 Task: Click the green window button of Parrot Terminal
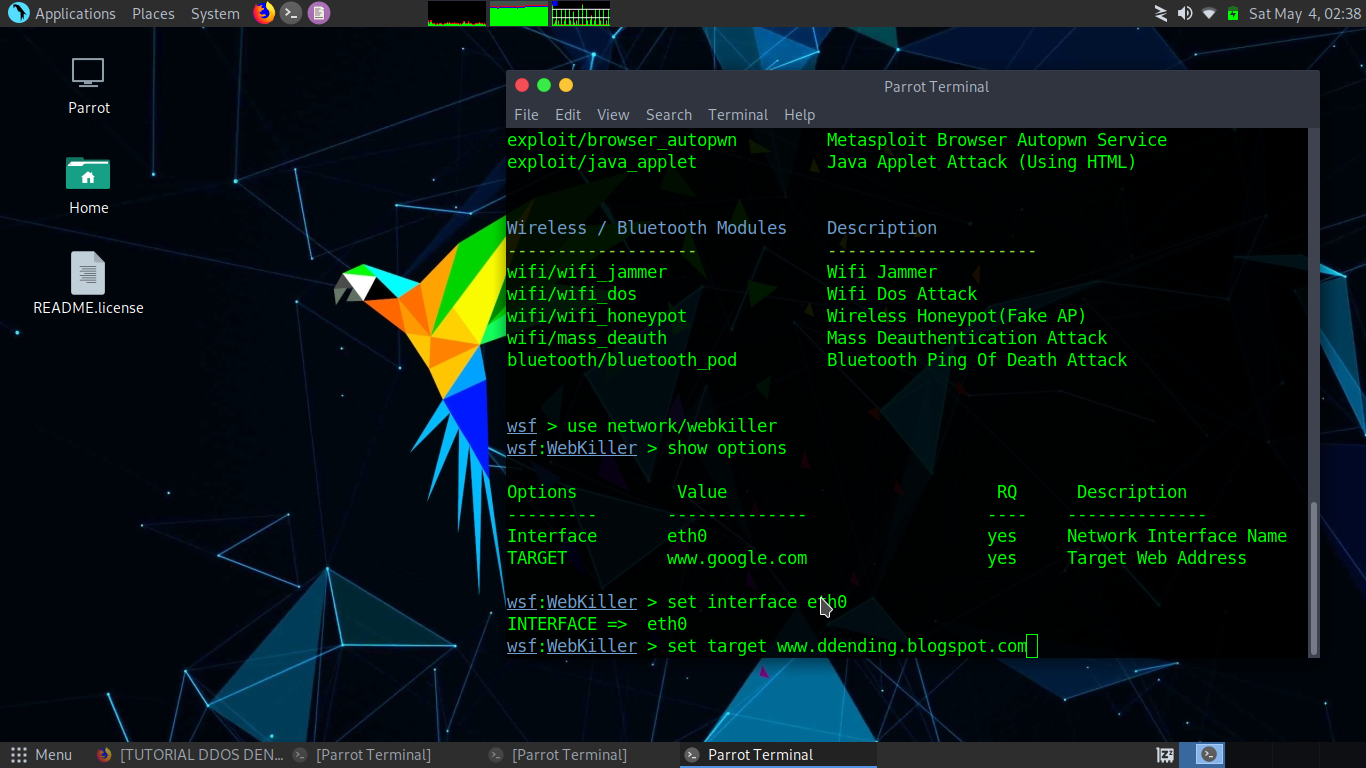coord(544,86)
